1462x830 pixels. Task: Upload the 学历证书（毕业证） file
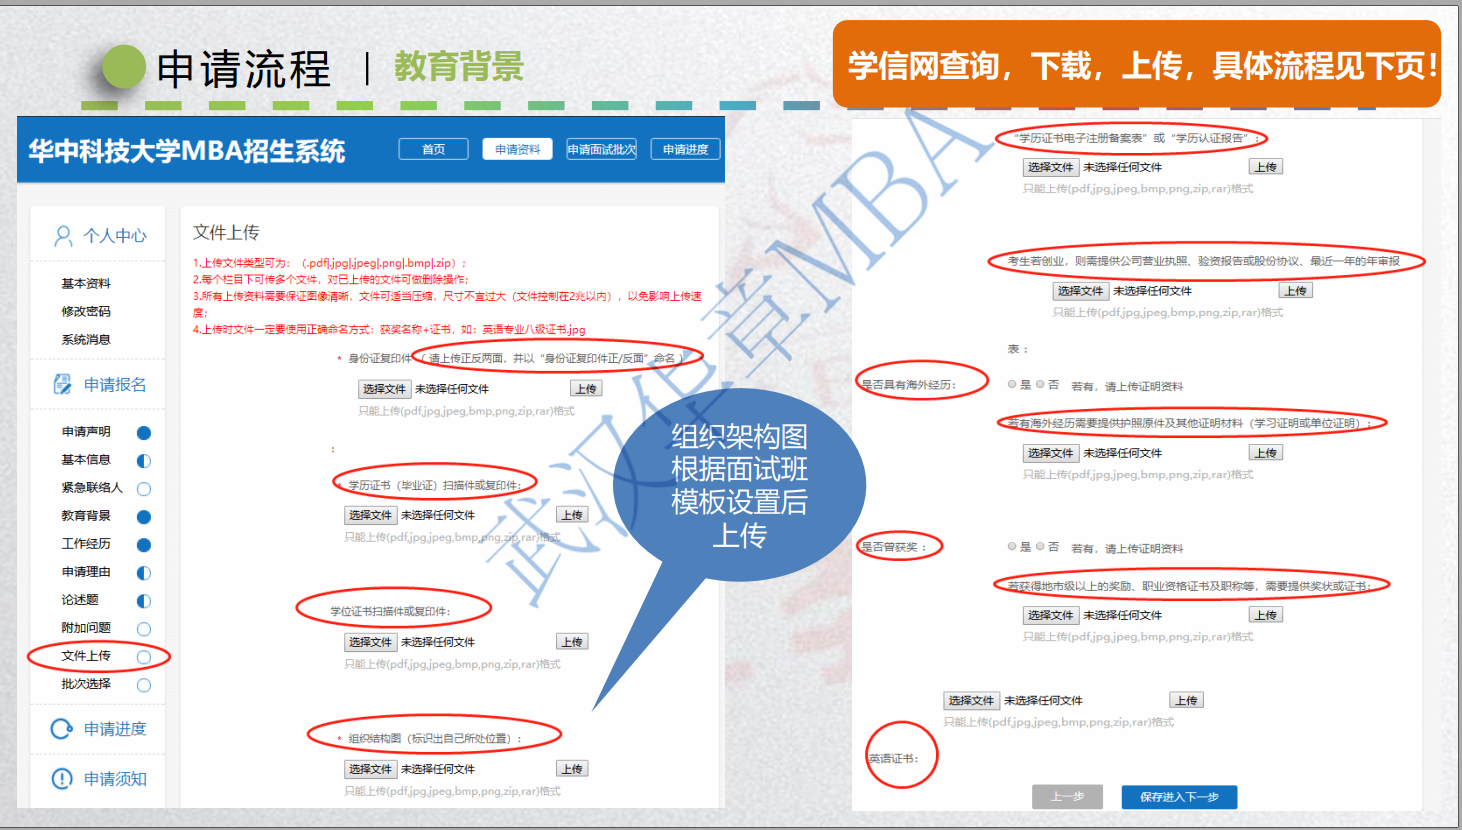(572, 515)
